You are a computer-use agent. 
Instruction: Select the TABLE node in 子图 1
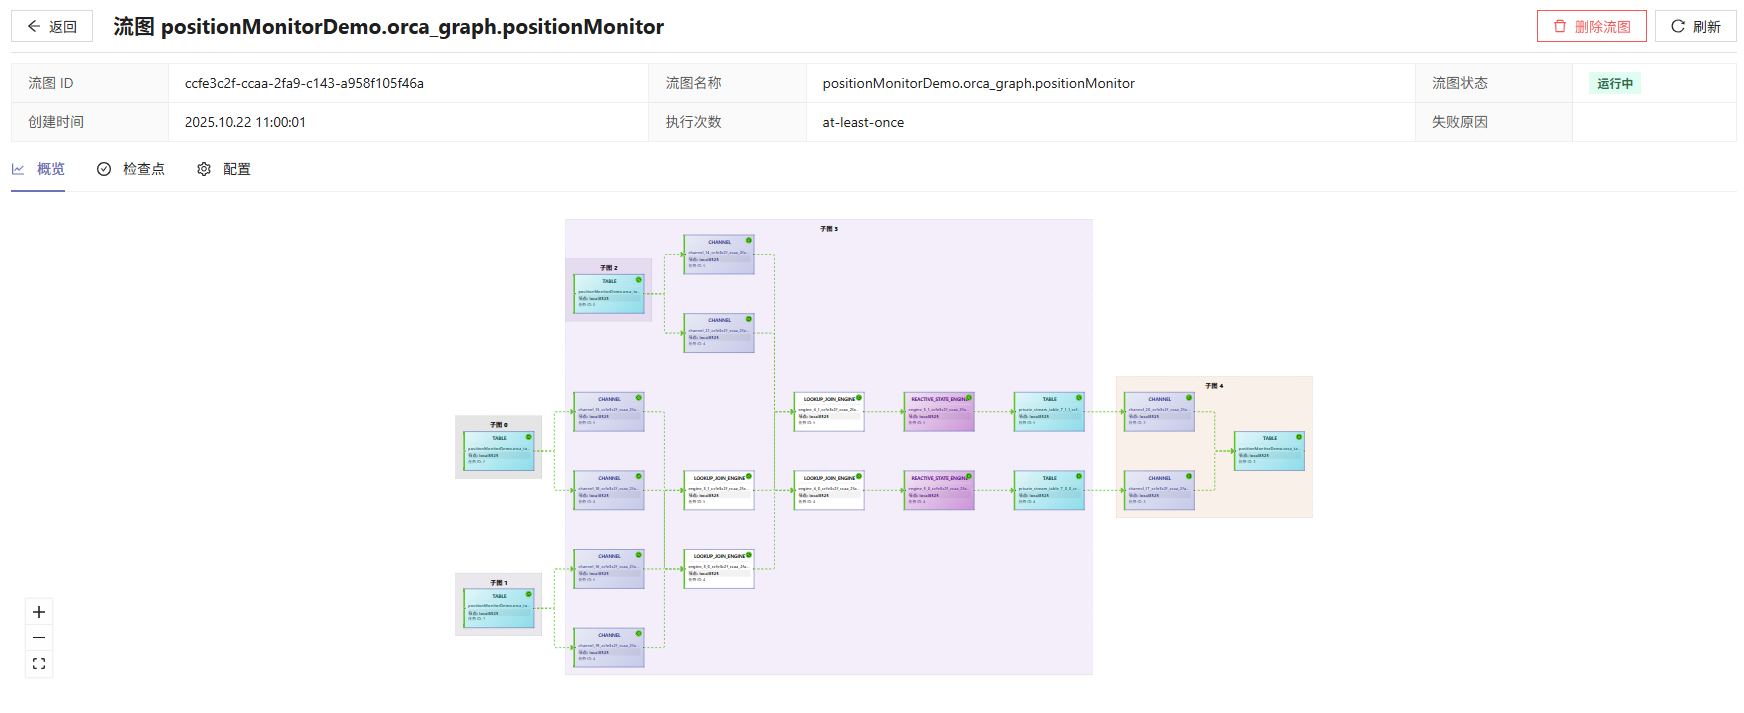tap(499, 609)
